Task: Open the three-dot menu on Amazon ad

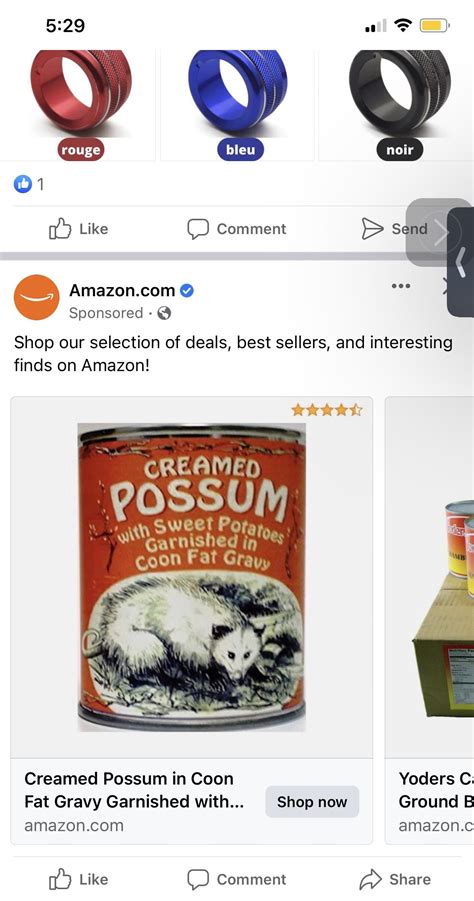Action: (400, 286)
